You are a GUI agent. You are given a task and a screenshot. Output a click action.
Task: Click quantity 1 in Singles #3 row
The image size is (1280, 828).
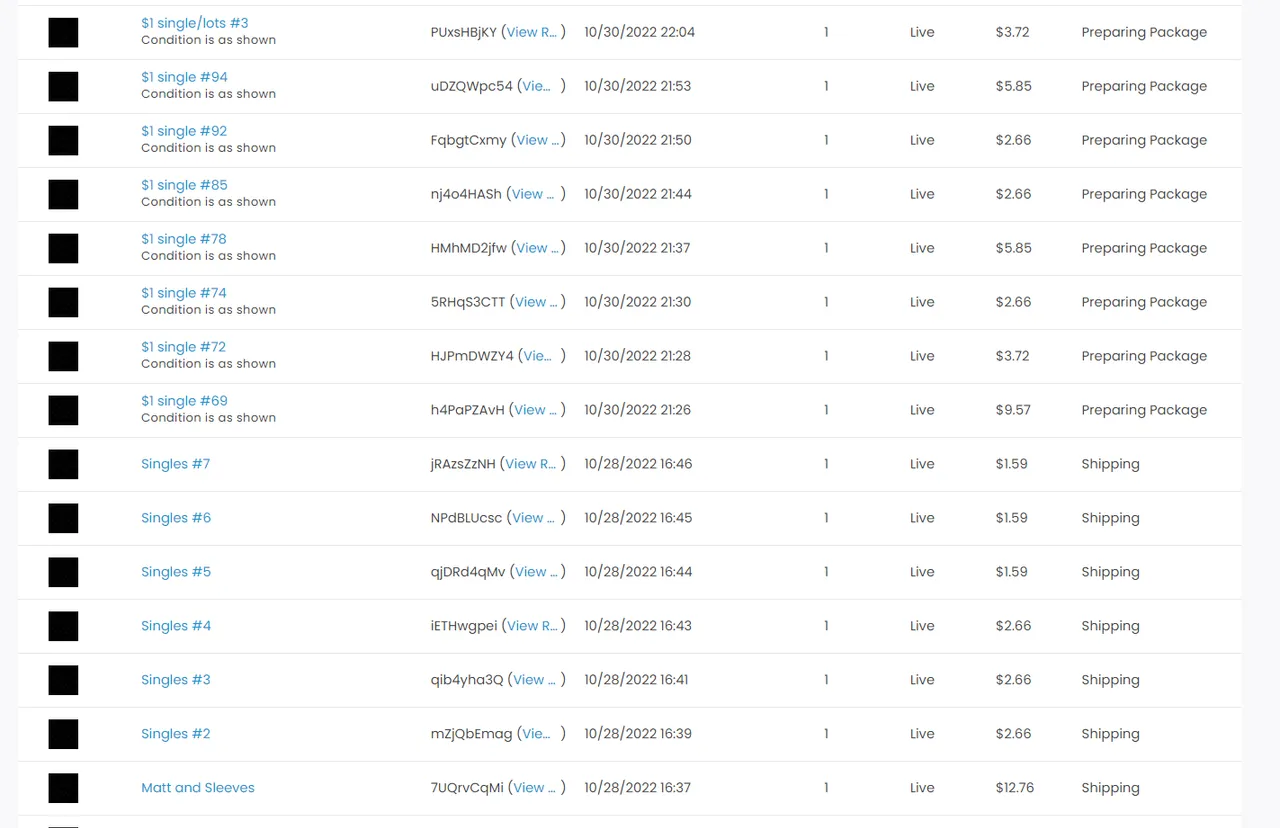[826, 680]
